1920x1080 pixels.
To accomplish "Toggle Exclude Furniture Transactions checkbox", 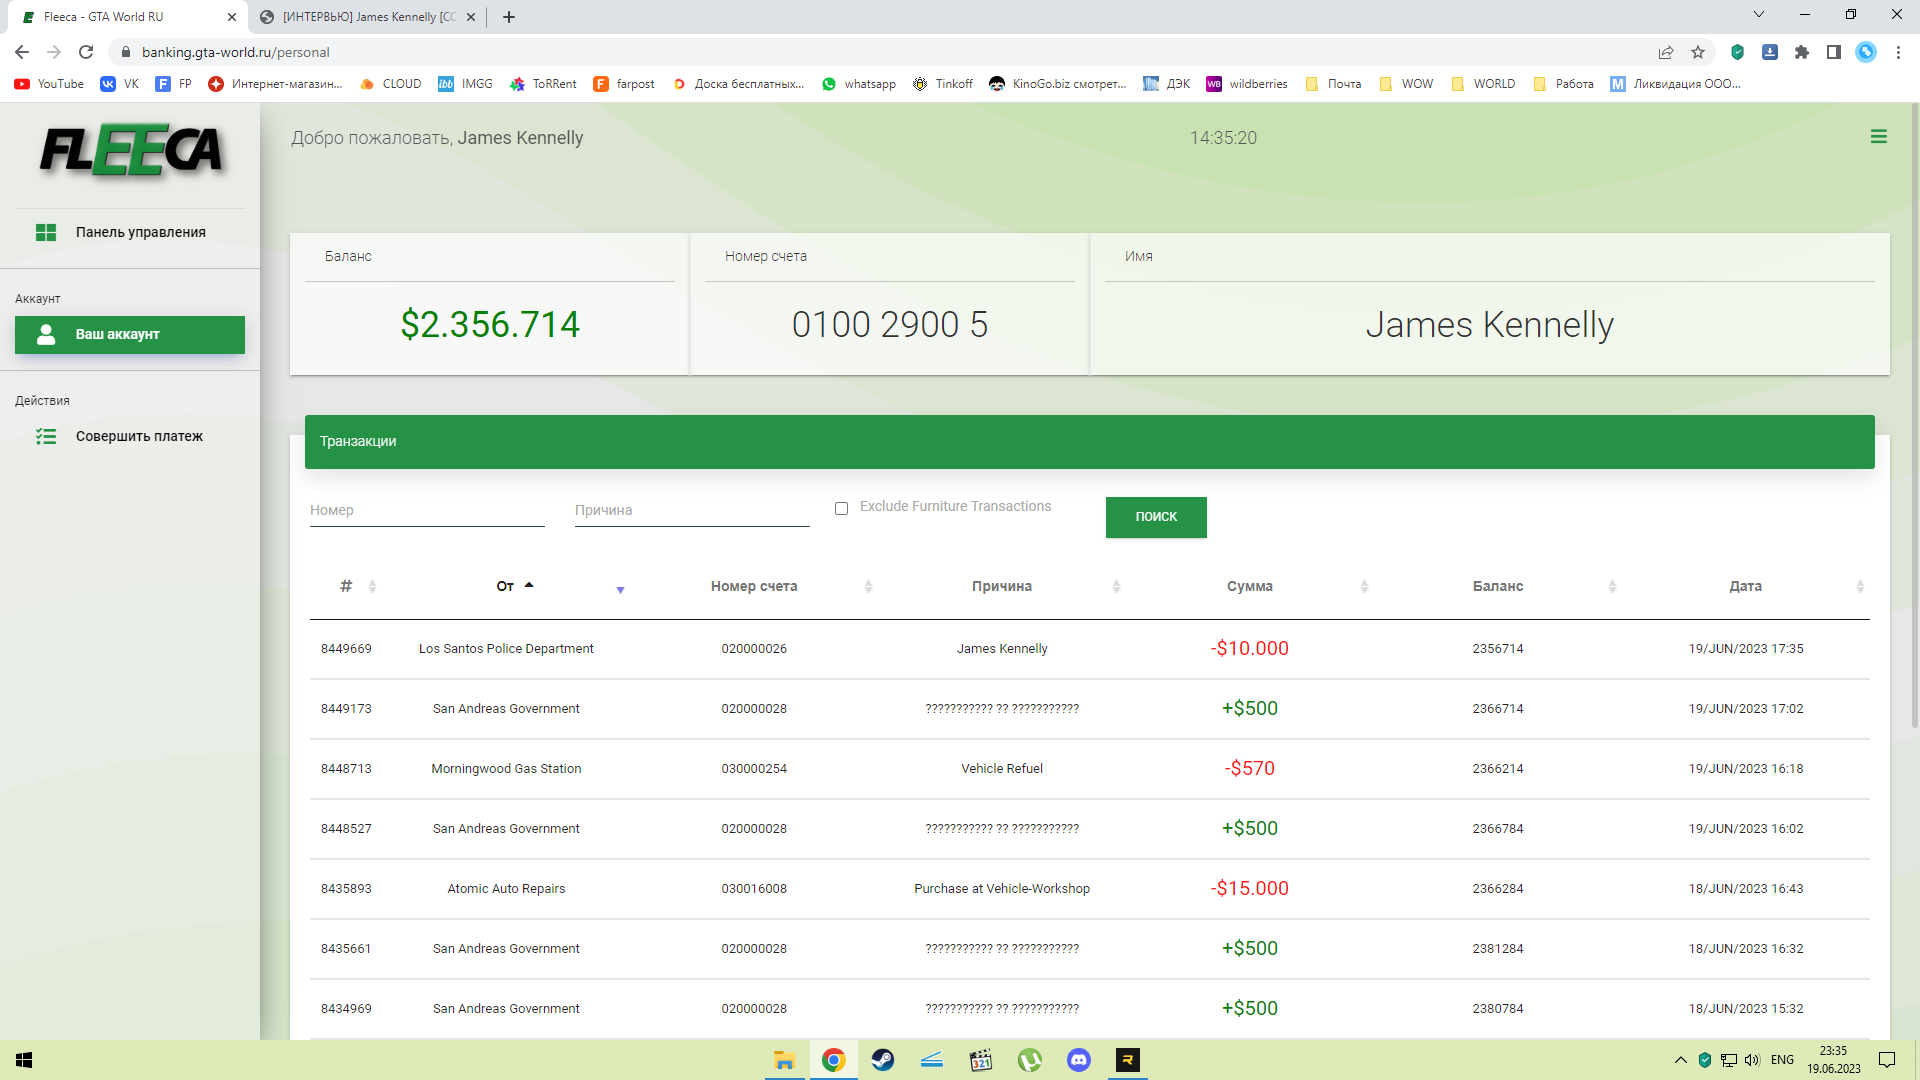I will (x=842, y=508).
